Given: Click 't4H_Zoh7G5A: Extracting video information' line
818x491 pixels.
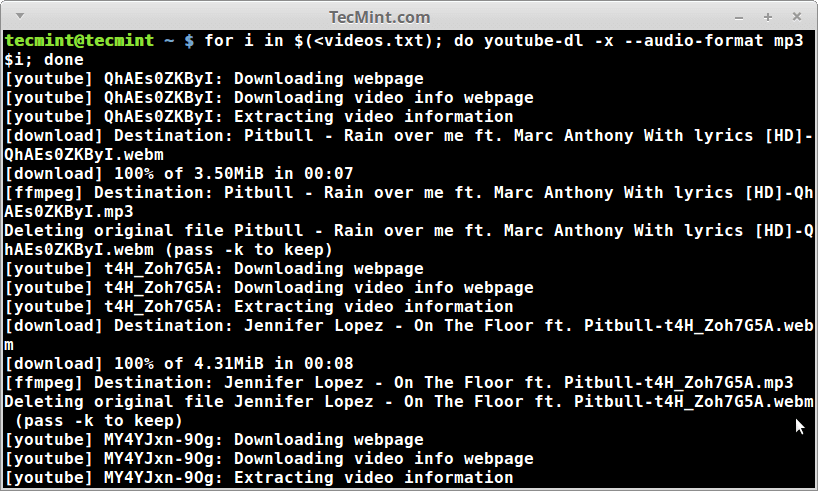Looking at the screenshot, I should (259, 306).
